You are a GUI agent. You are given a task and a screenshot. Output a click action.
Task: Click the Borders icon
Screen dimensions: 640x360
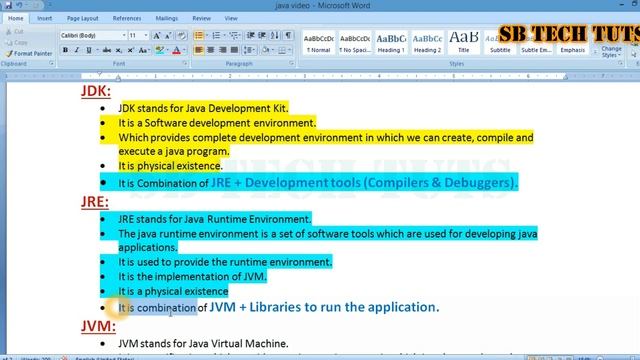coord(282,50)
